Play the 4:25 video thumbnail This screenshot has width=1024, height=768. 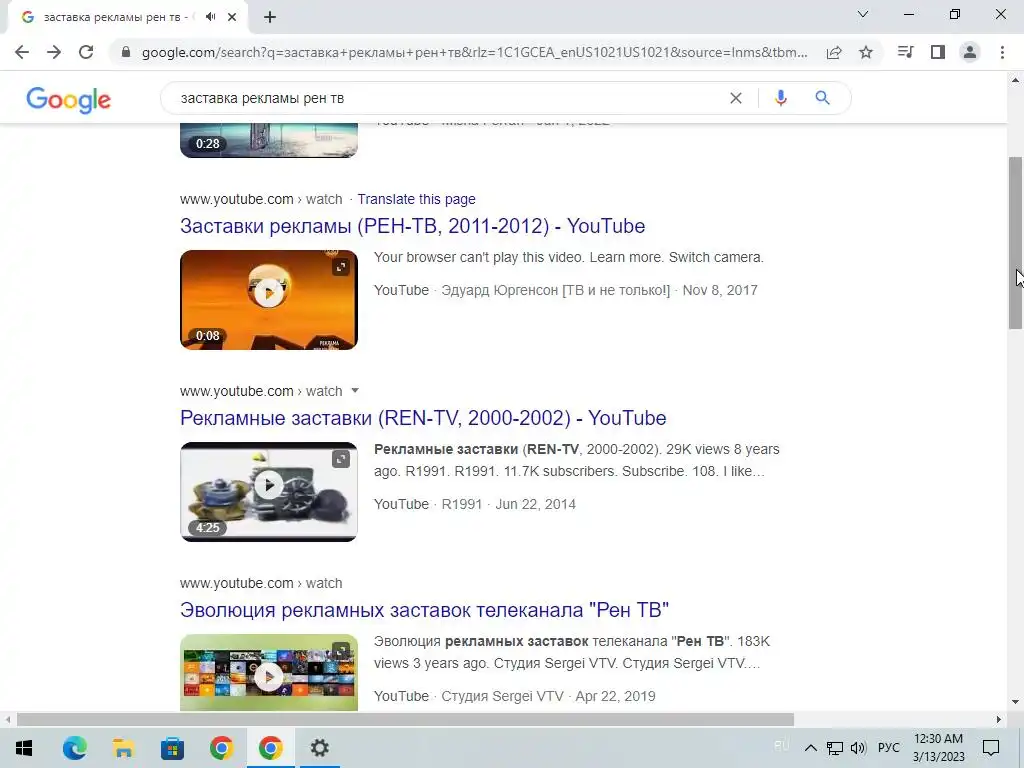tap(268, 491)
